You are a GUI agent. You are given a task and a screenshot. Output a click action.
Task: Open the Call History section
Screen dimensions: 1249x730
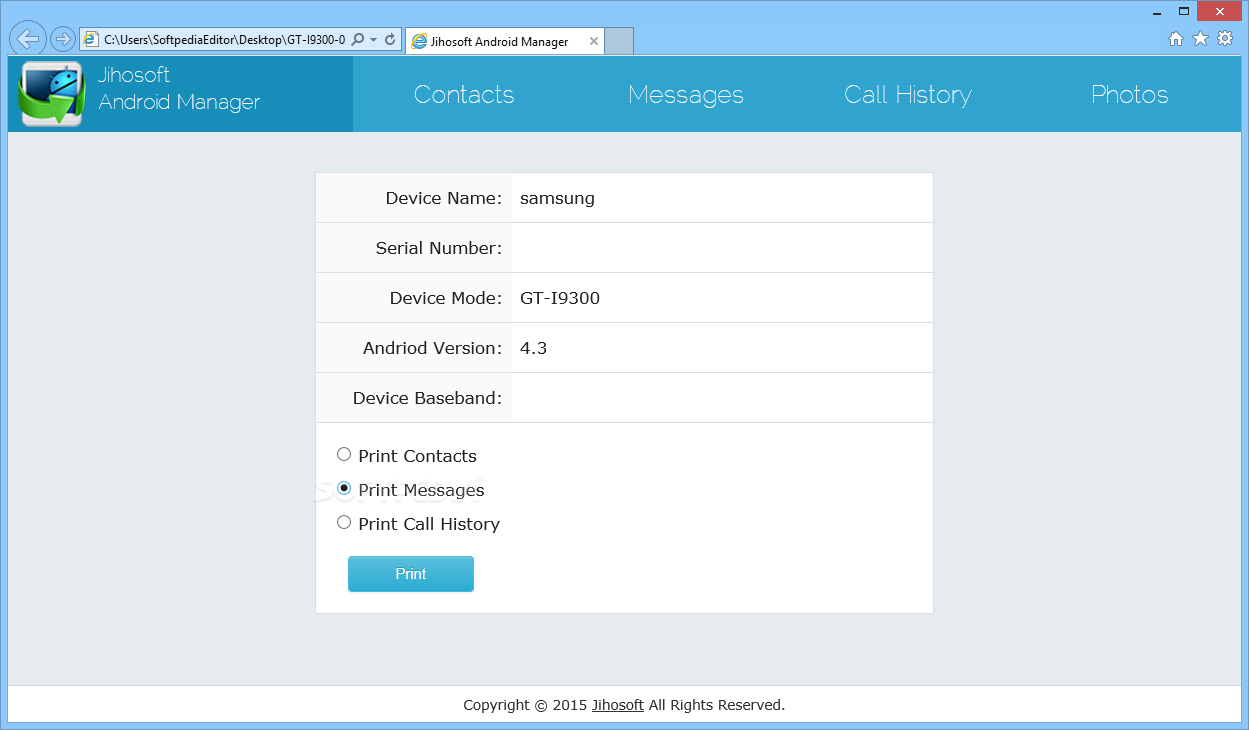pos(908,94)
